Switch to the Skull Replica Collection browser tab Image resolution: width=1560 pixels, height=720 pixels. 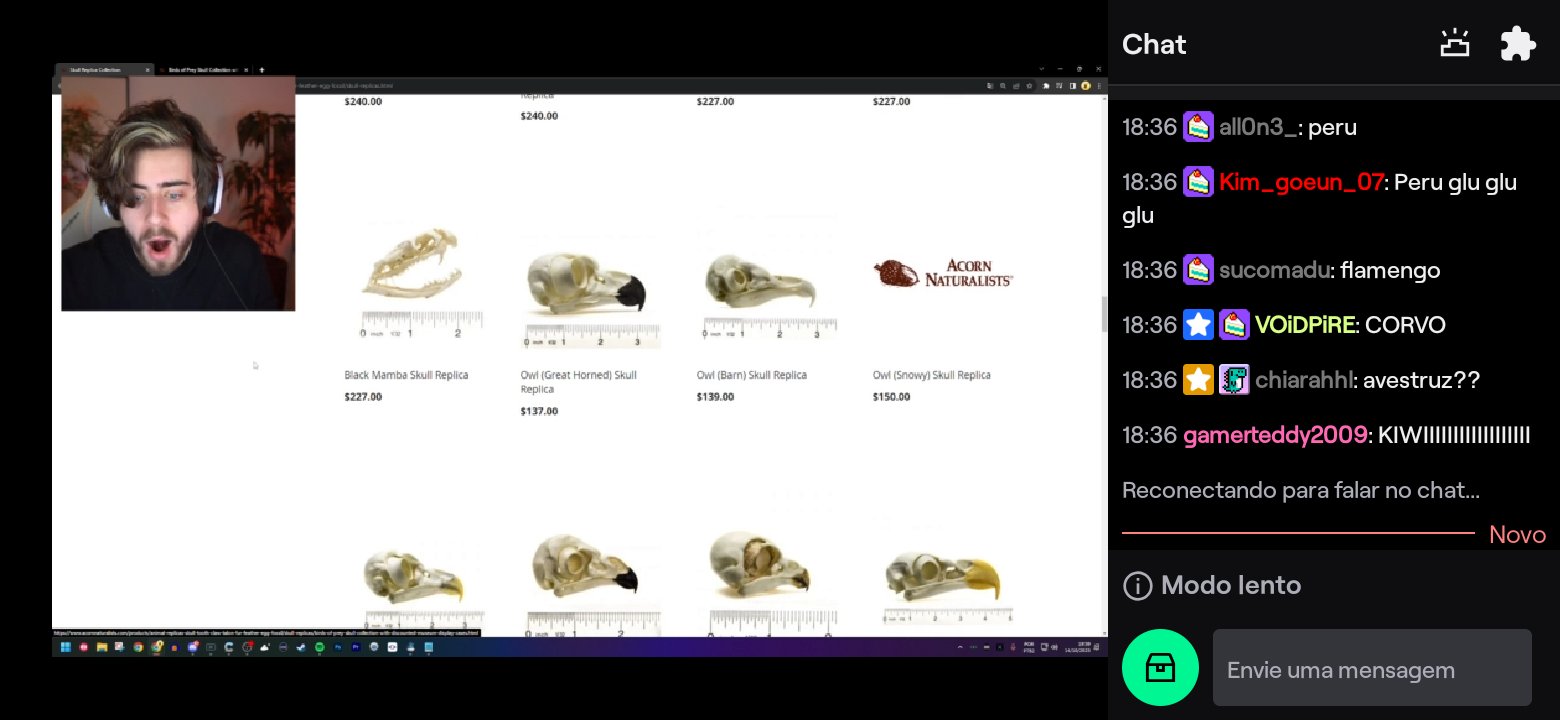click(x=104, y=70)
